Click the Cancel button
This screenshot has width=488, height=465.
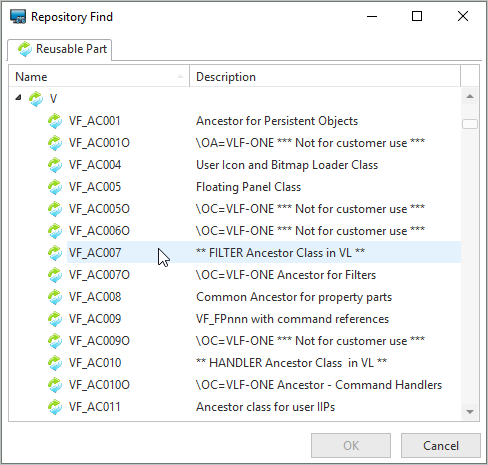[x=441, y=446]
